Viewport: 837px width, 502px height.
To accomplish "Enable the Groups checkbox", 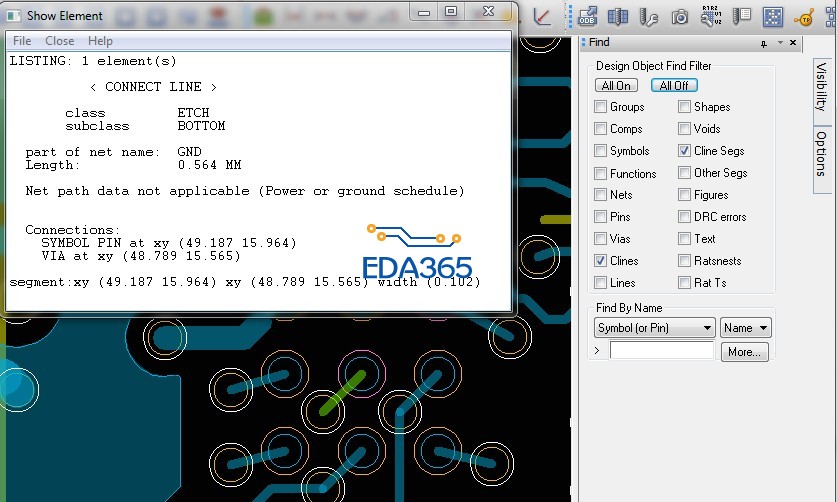I will pos(601,106).
